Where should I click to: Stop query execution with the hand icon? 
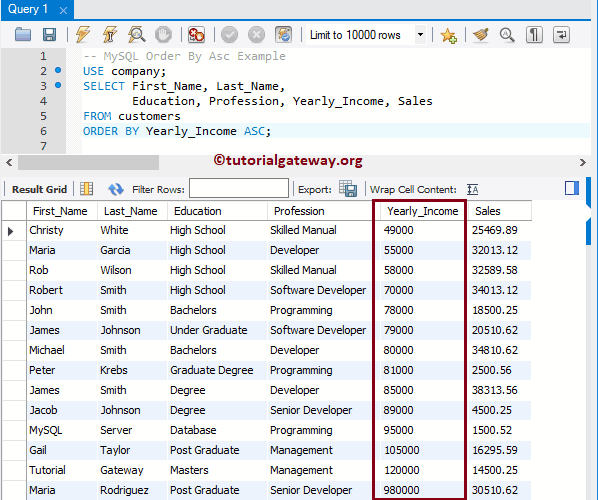[x=163, y=35]
